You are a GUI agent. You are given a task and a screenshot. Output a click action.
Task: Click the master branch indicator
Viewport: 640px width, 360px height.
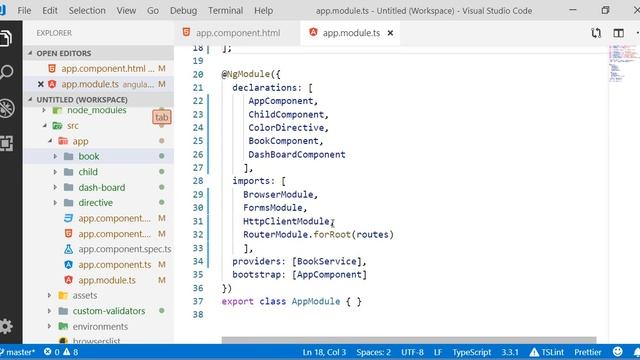pos(18,352)
